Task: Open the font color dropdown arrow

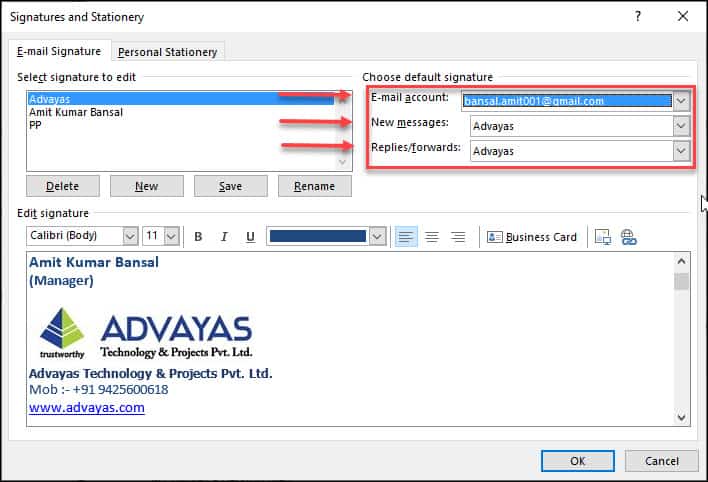Action: (x=377, y=236)
